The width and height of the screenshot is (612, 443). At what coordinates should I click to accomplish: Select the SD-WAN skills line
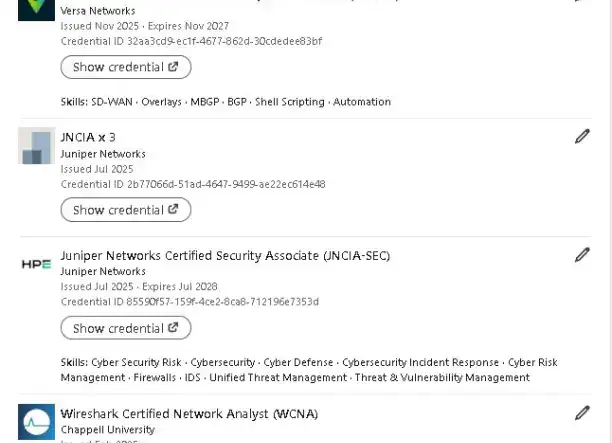click(225, 102)
